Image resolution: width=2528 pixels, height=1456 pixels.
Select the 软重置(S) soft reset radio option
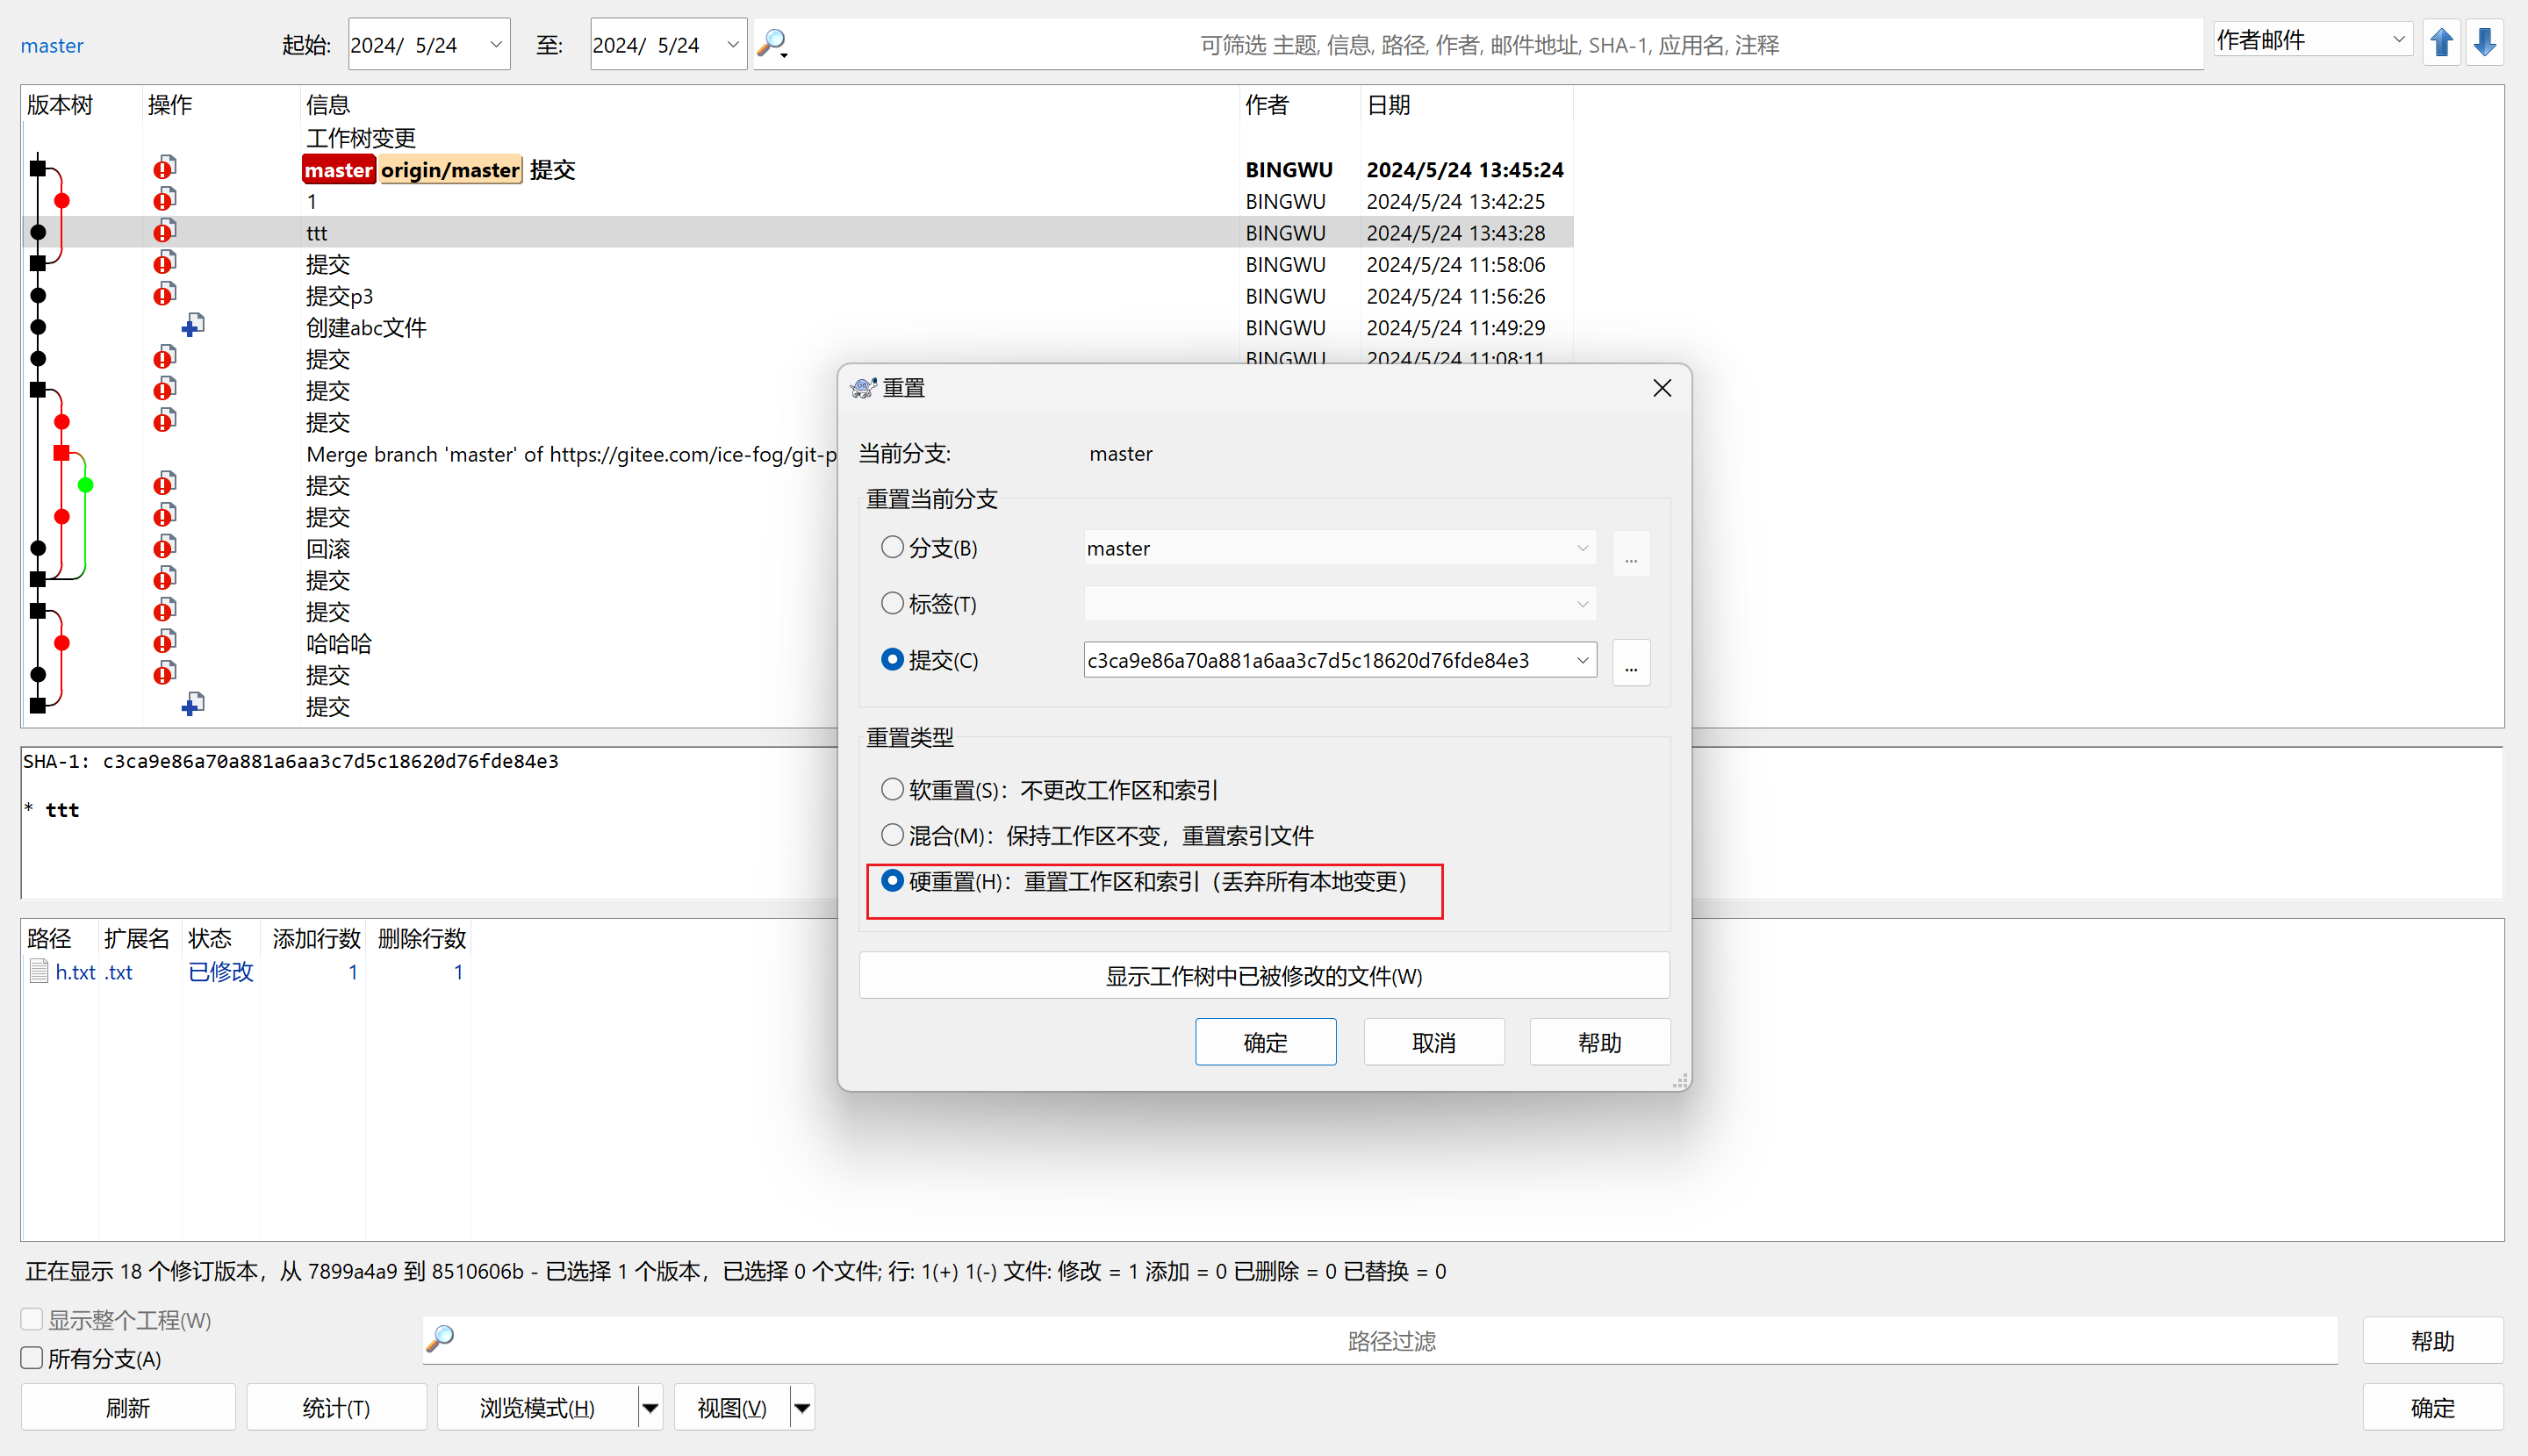pyautogui.click(x=892, y=789)
